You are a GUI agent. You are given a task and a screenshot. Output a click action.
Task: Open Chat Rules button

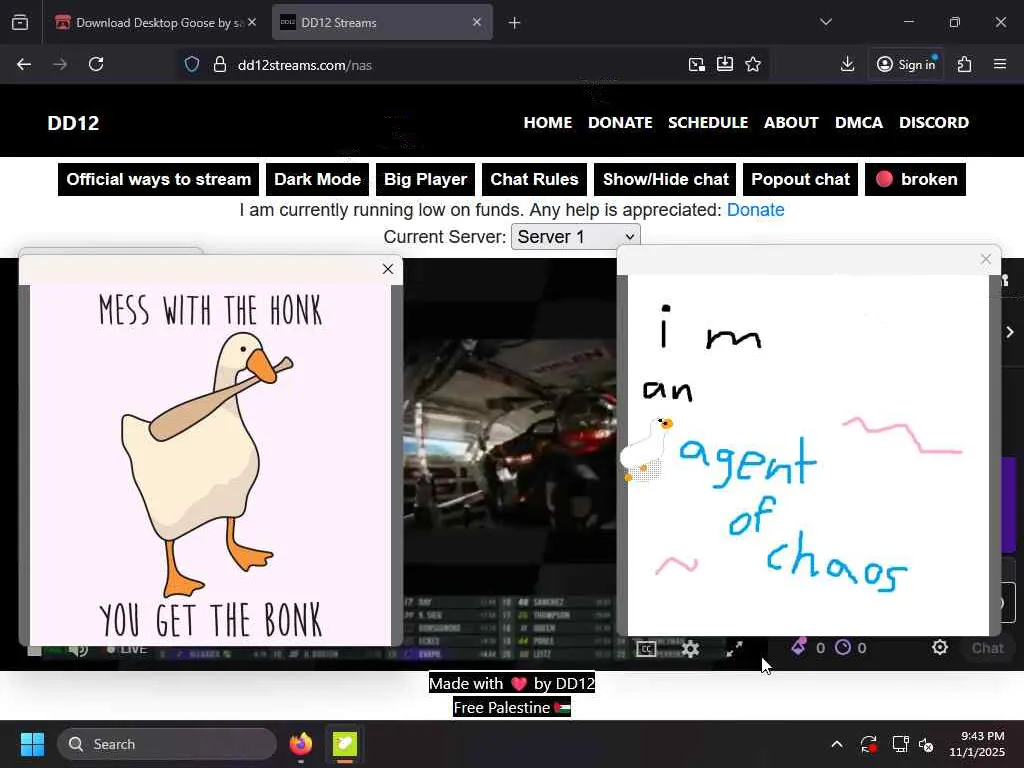534,179
